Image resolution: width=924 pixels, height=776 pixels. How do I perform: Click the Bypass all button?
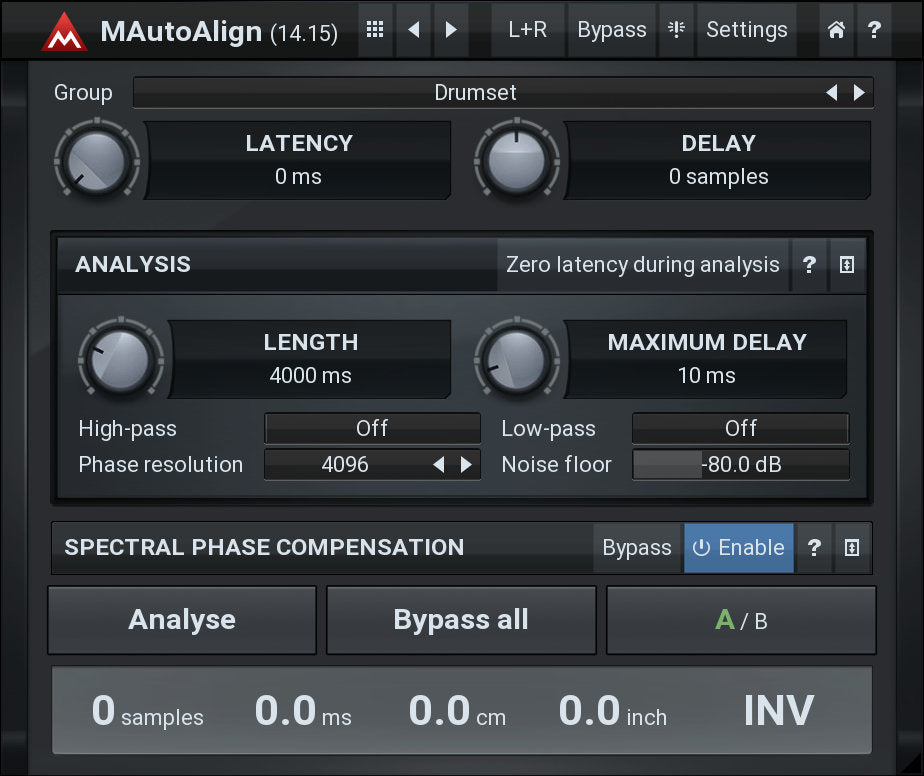(x=461, y=620)
